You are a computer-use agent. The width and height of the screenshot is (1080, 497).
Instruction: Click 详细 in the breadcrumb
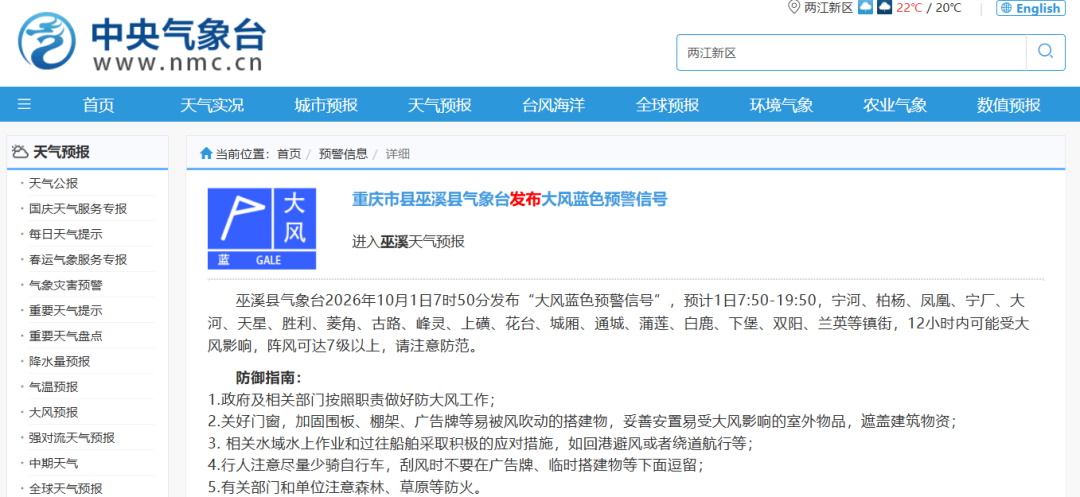click(397, 154)
